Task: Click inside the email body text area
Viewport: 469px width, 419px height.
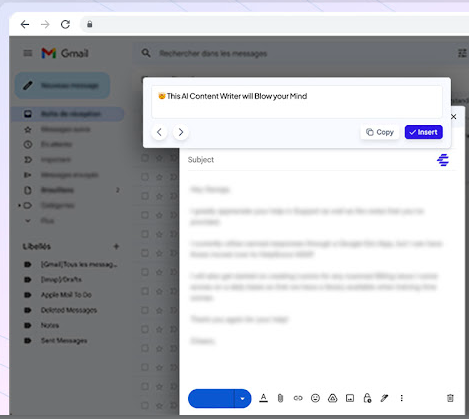Action: [322, 267]
